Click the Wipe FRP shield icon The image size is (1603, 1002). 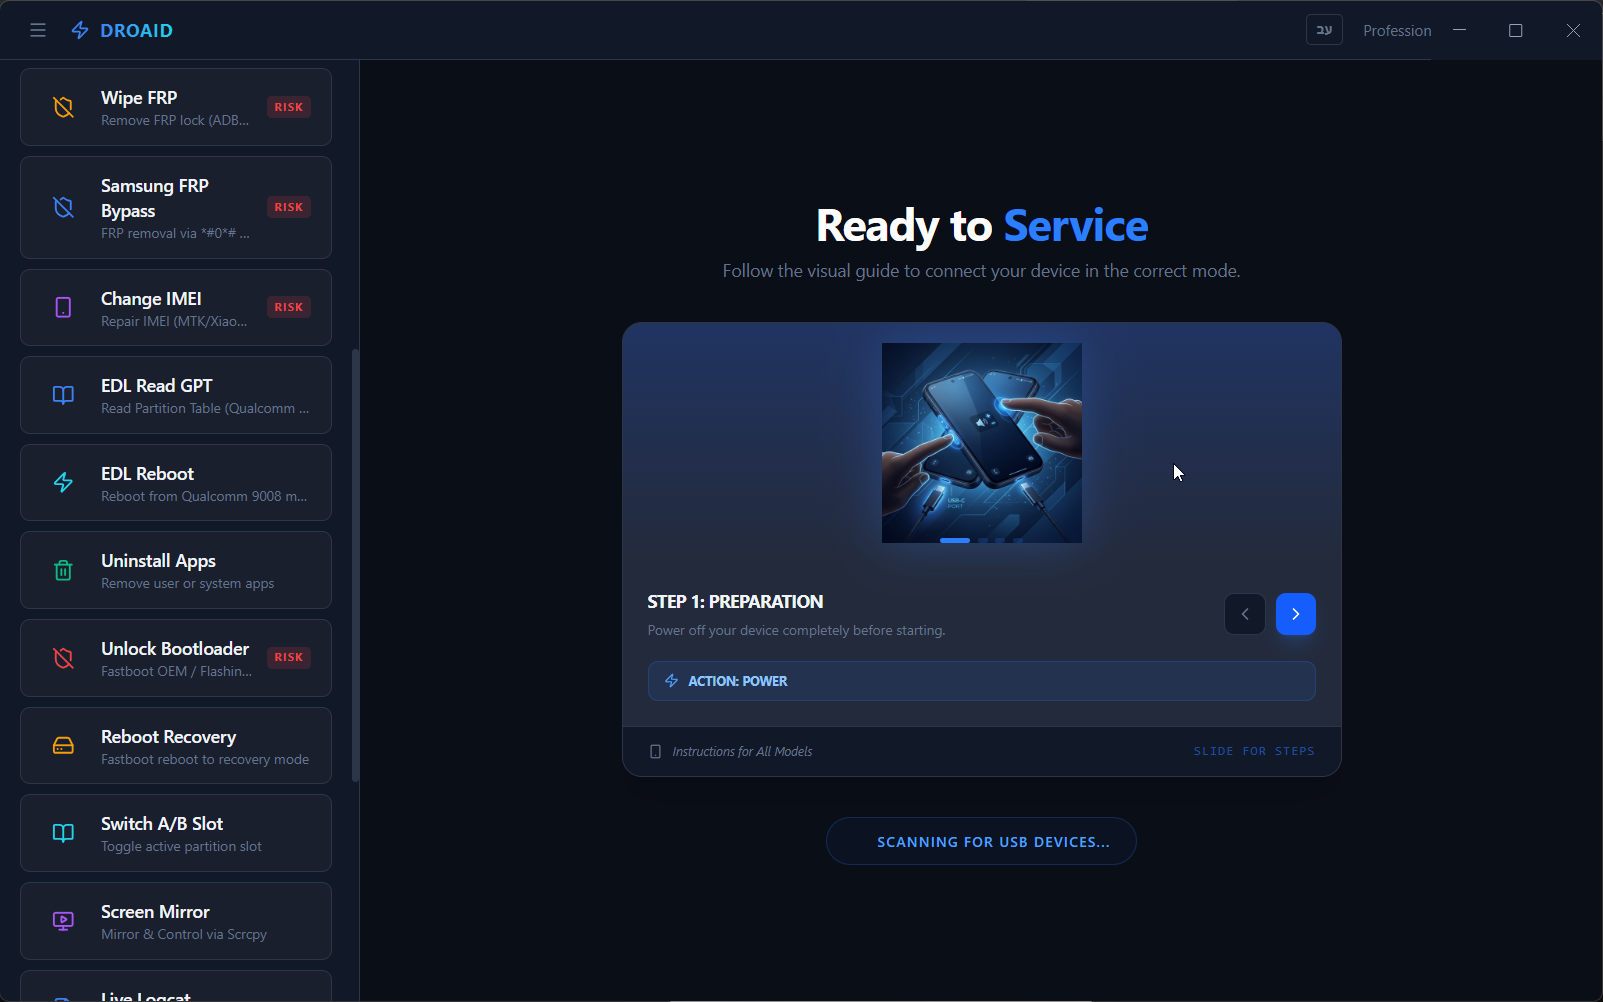point(63,107)
